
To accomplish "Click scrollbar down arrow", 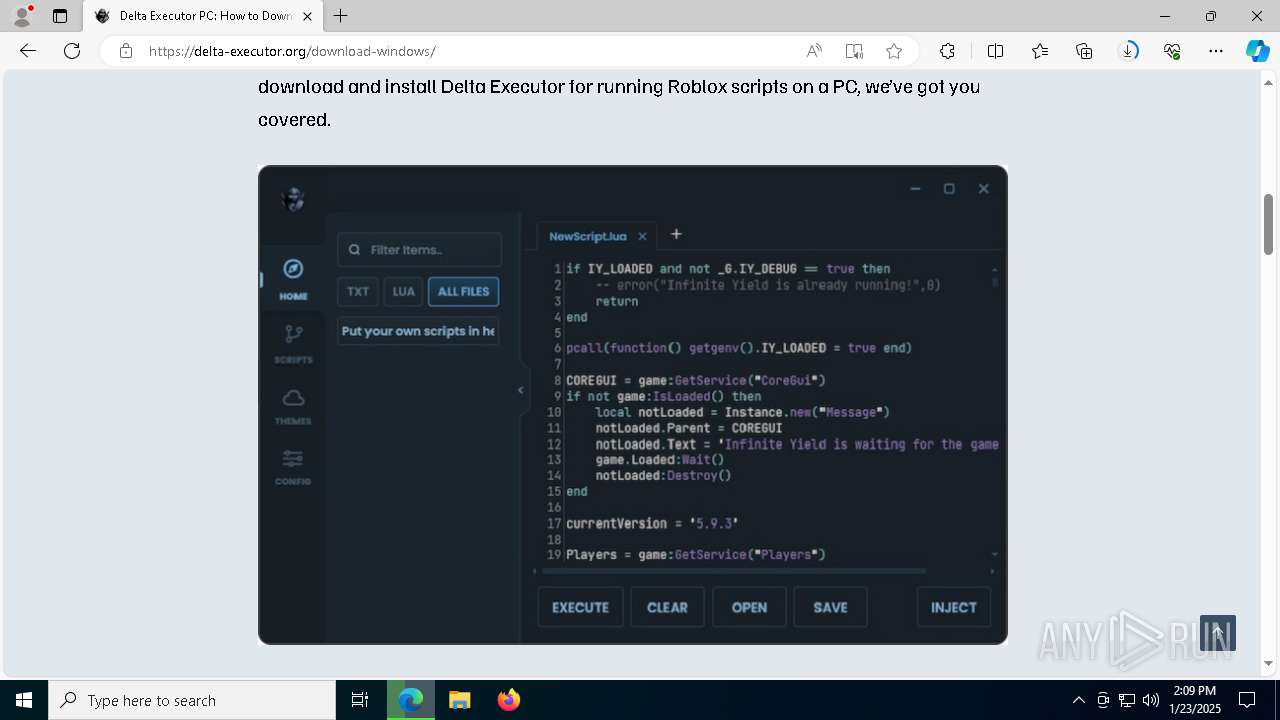I will (1268, 663).
